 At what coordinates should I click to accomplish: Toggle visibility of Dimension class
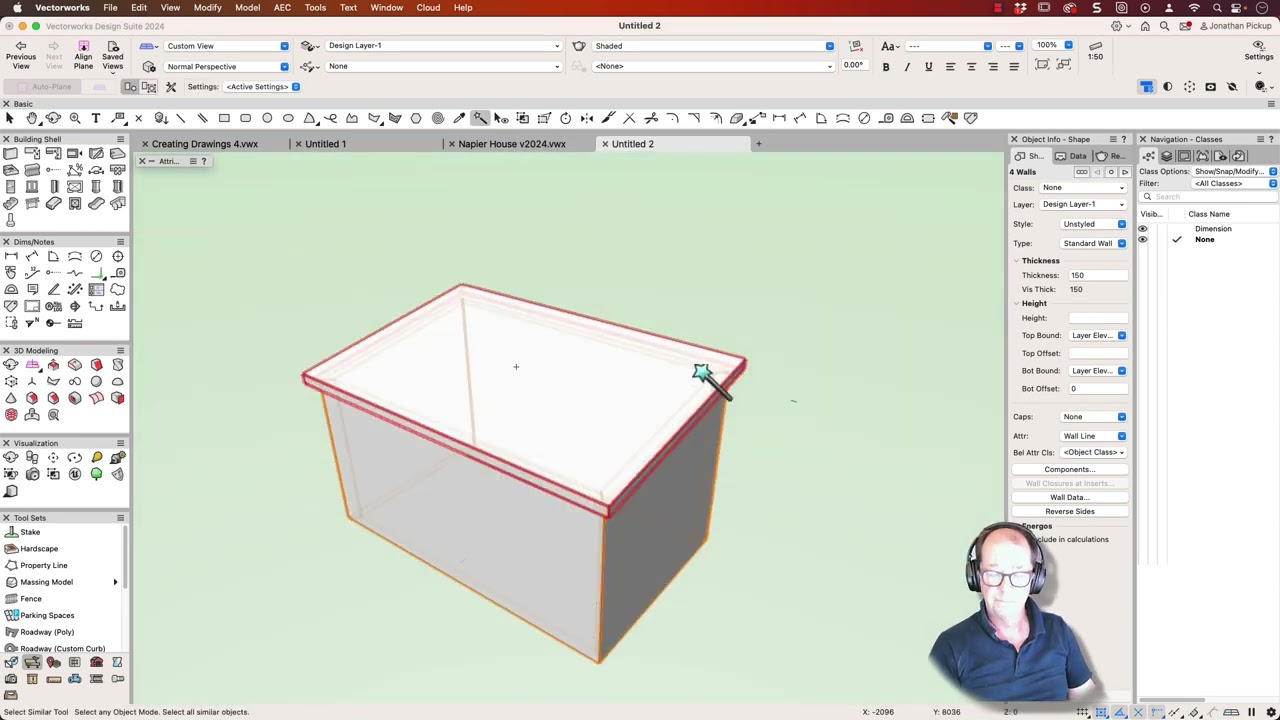point(1143,229)
